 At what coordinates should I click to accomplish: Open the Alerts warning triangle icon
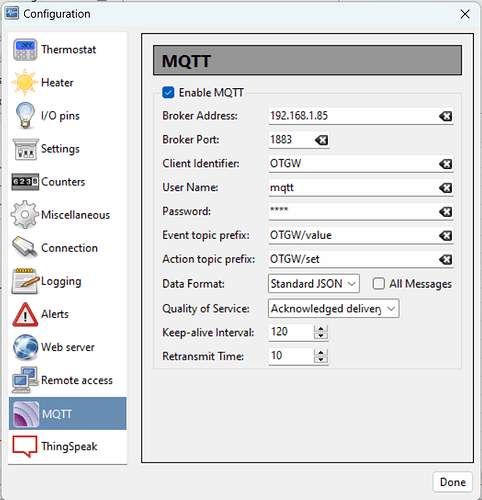point(25,314)
